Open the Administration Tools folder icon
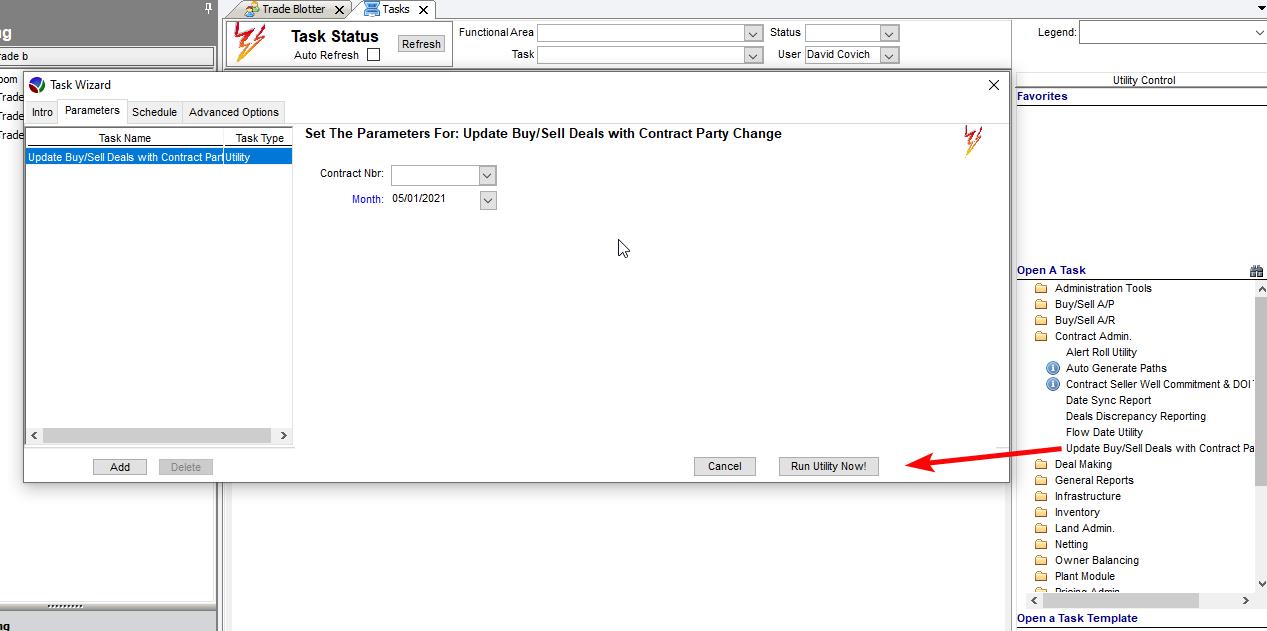The image size is (1267, 631). coord(1041,288)
